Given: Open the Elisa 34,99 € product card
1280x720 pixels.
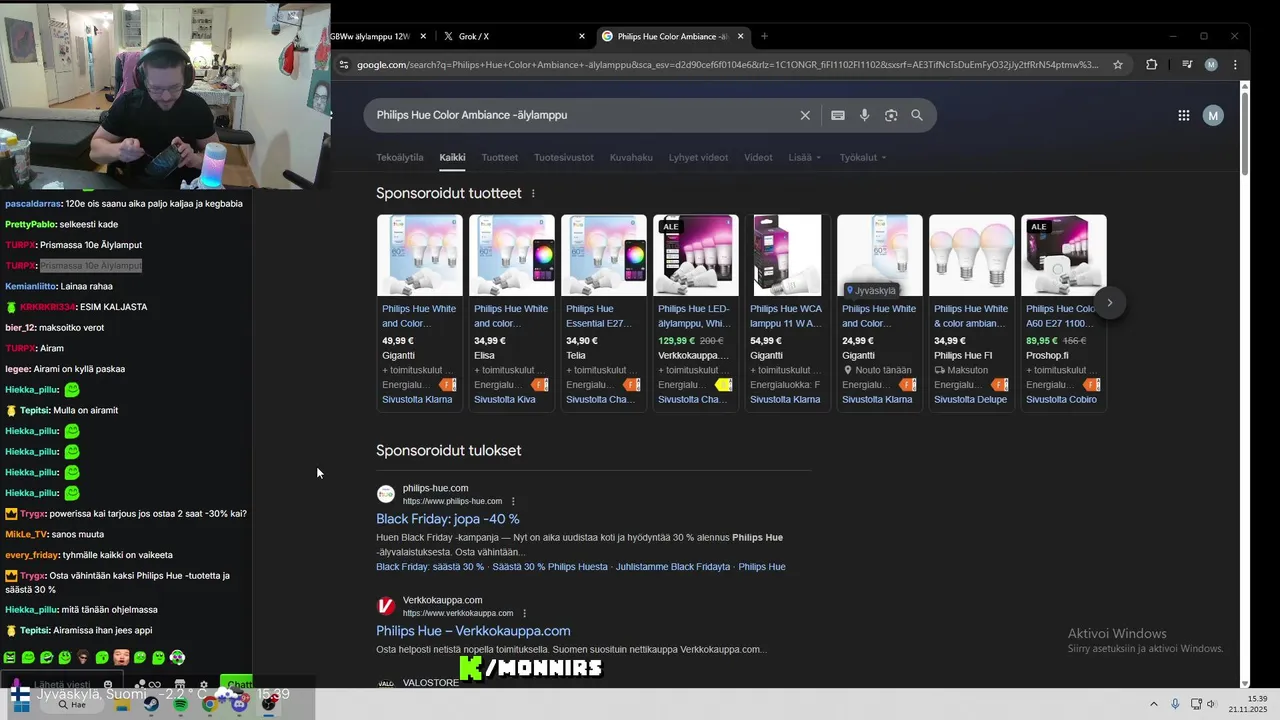Looking at the screenshot, I should point(512,312).
